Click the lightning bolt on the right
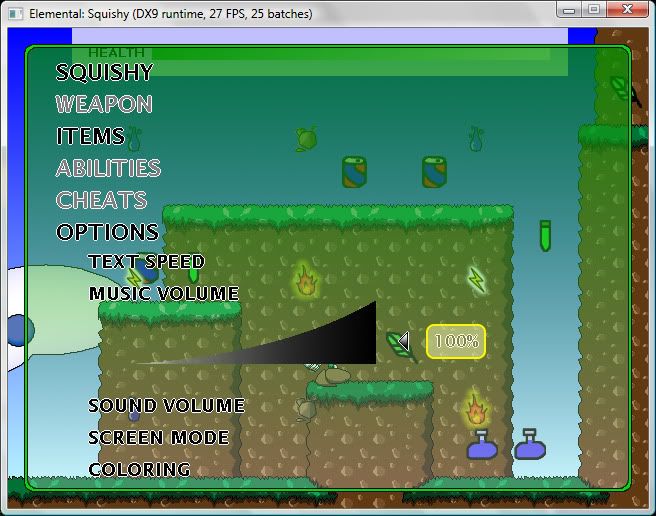 [x=477, y=280]
